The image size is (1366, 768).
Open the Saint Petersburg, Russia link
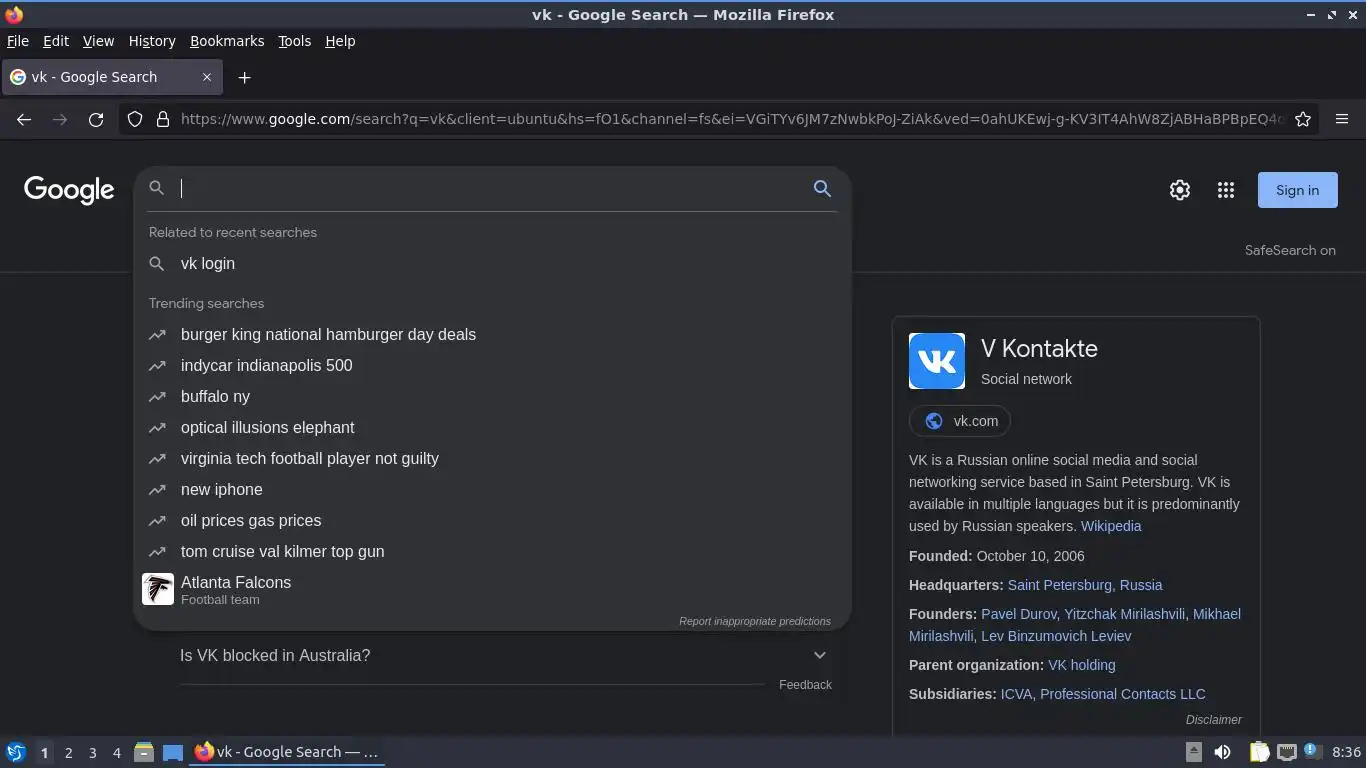tap(1085, 585)
